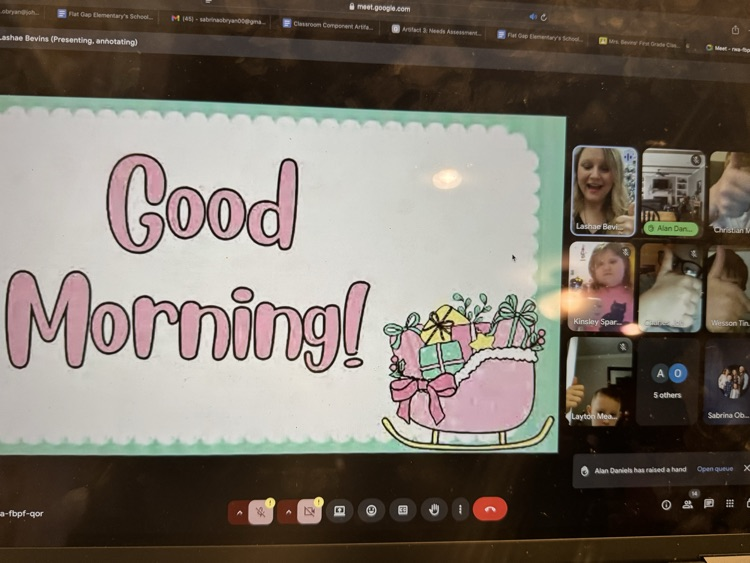Switch to the Gmail browser tab
Image resolution: width=750 pixels, height=563 pixels.
point(219,18)
